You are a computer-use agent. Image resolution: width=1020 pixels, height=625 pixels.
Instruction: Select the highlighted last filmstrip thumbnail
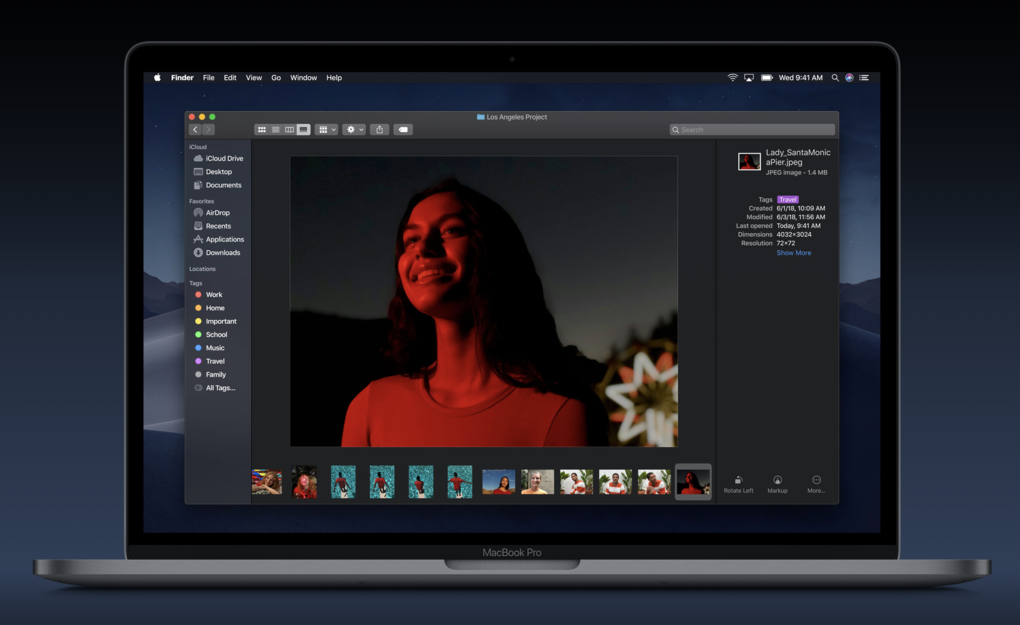(x=693, y=483)
